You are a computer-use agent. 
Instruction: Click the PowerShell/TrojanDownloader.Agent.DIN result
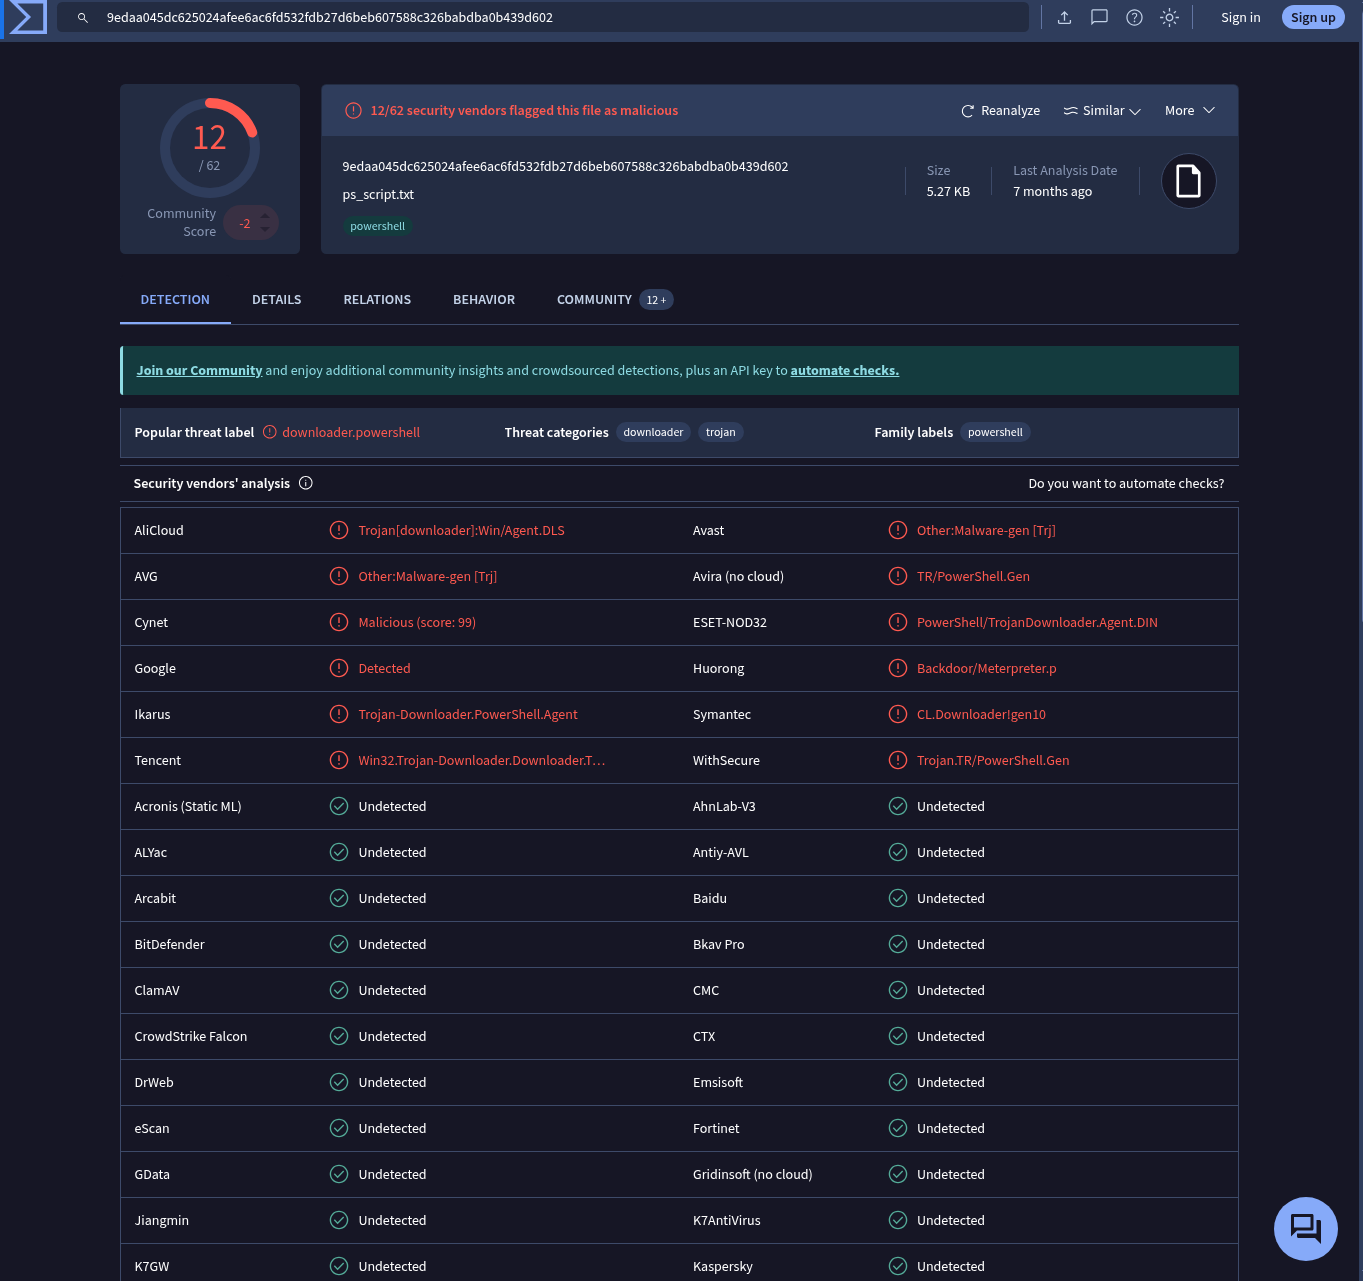tap(1037, 622)
